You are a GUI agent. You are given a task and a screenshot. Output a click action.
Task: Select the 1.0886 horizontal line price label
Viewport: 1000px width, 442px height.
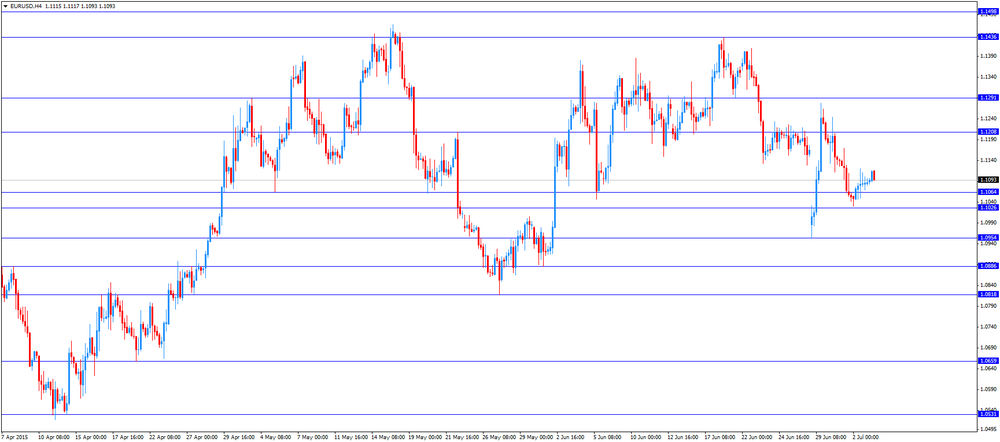click(x=987, y=266)
